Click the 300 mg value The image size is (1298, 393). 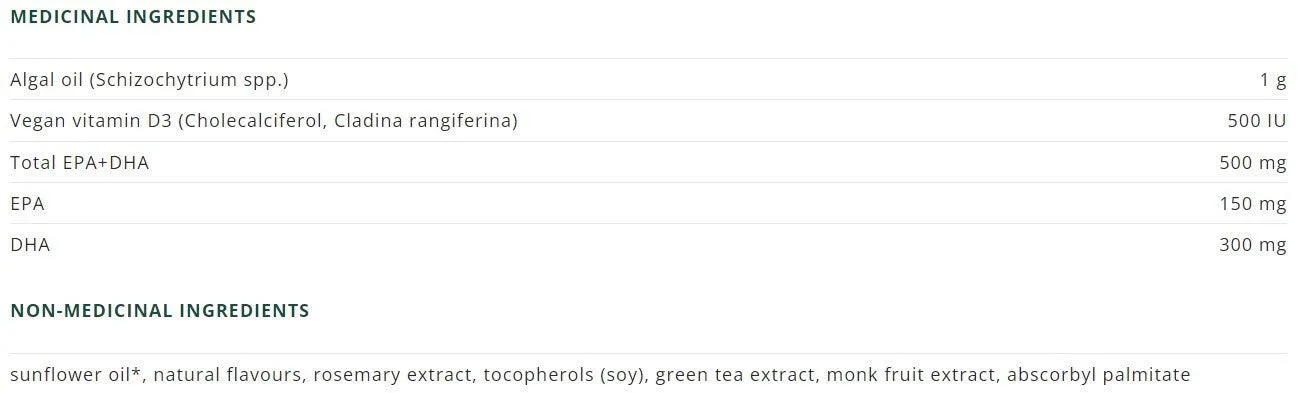pos(1252,245)
